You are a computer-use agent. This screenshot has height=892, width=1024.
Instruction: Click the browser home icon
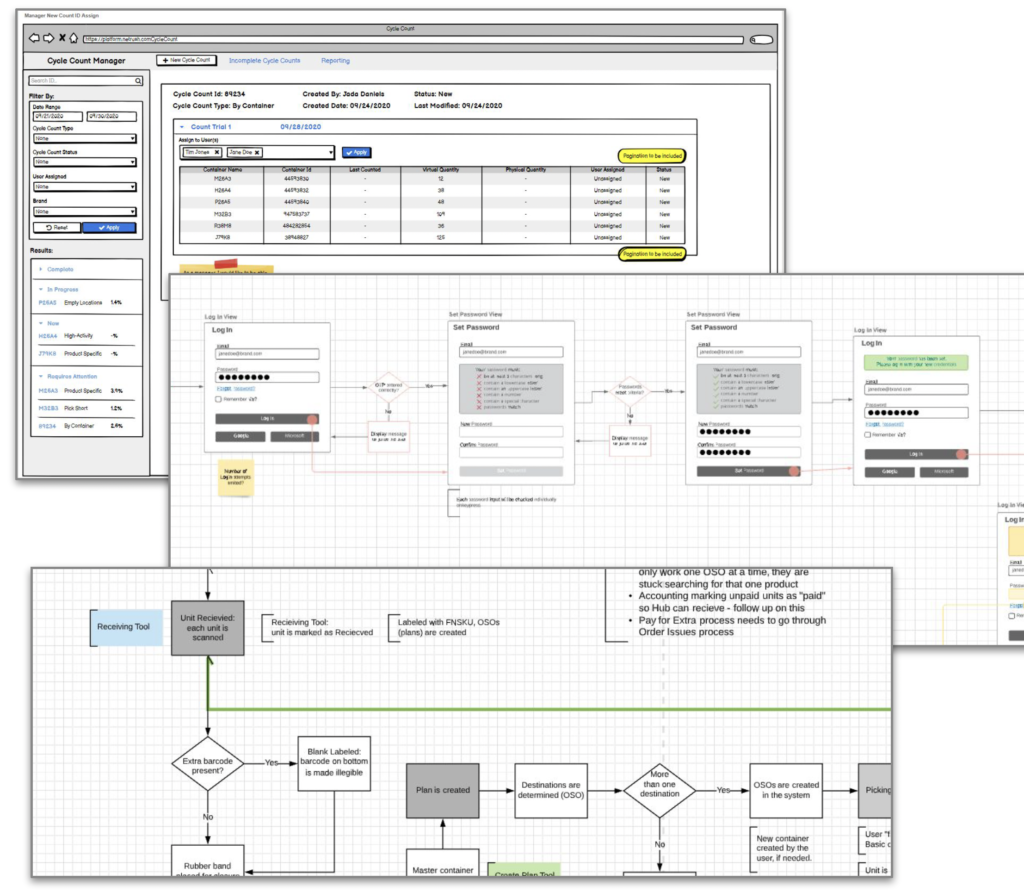tap(73, 39)
